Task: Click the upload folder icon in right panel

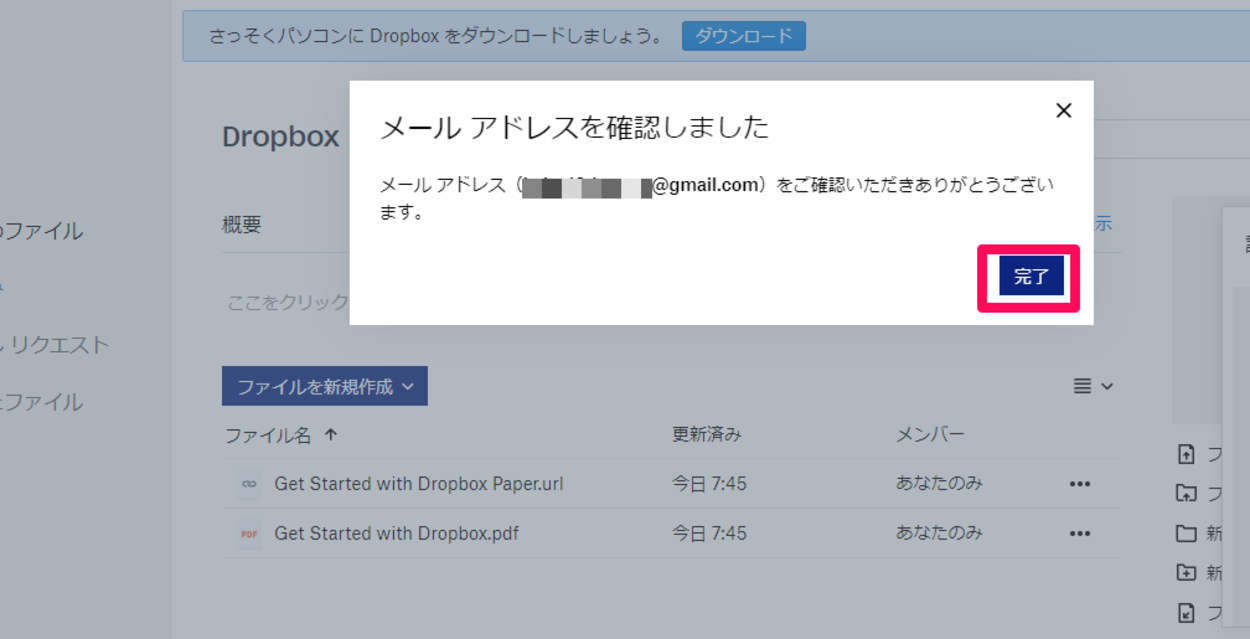Action: pyautogui.click(x=1186, y=493)
